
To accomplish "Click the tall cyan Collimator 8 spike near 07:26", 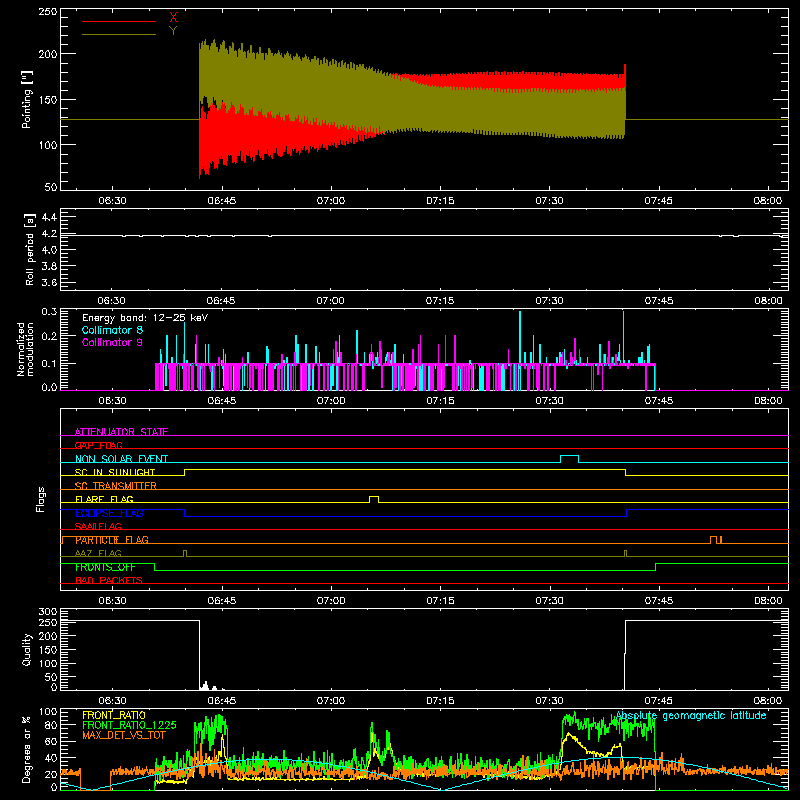I will [520, 337].
